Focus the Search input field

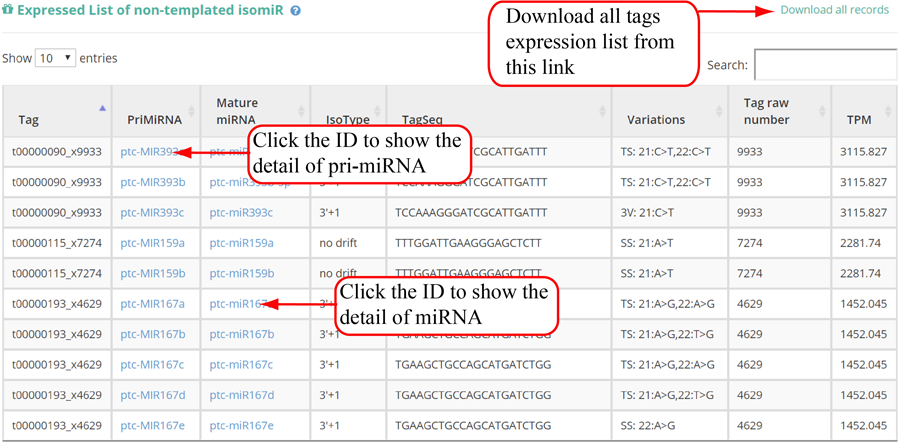(824, 65)
